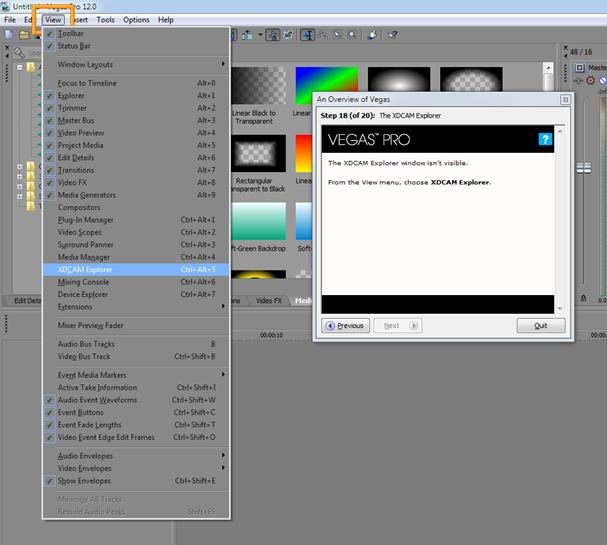Open the File menu
607x545 pixels.
[10, 20]
